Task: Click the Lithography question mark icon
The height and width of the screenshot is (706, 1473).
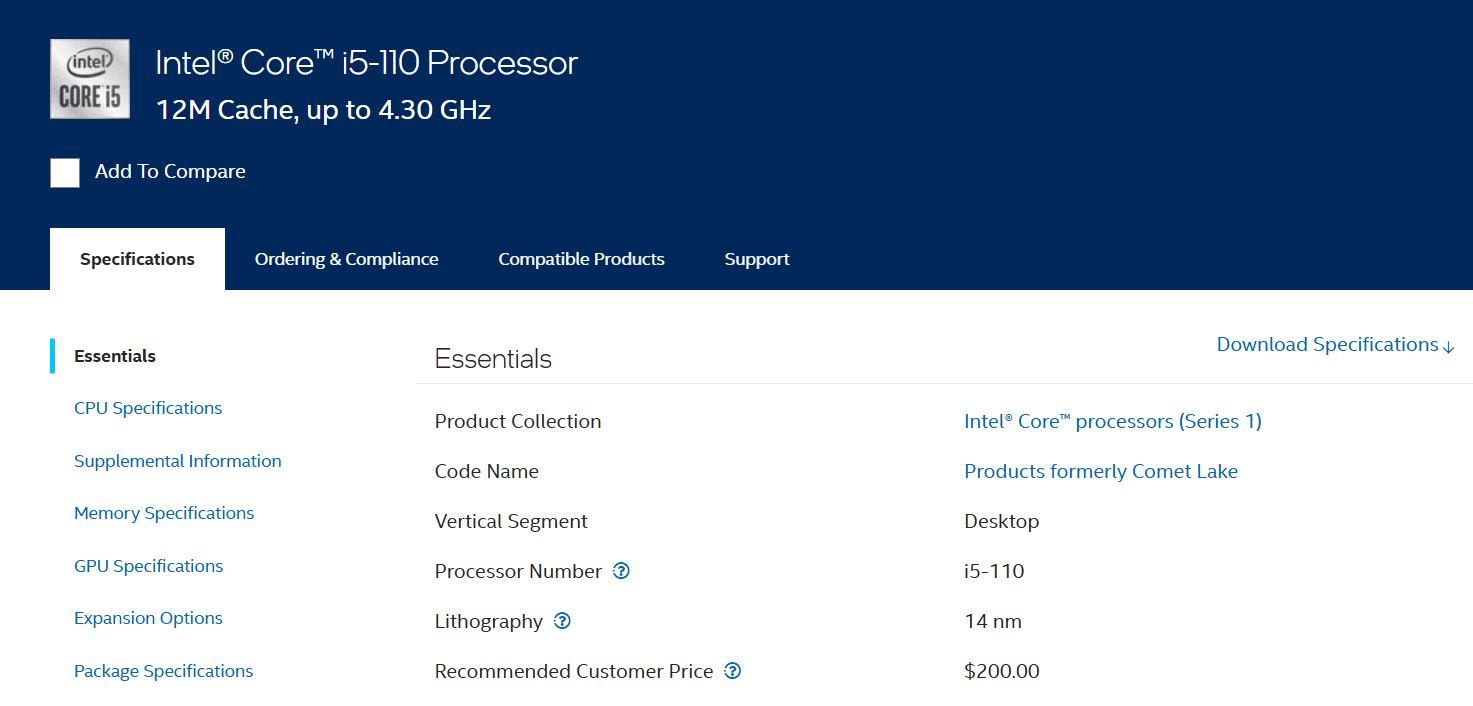Action: tap(562, 621)
